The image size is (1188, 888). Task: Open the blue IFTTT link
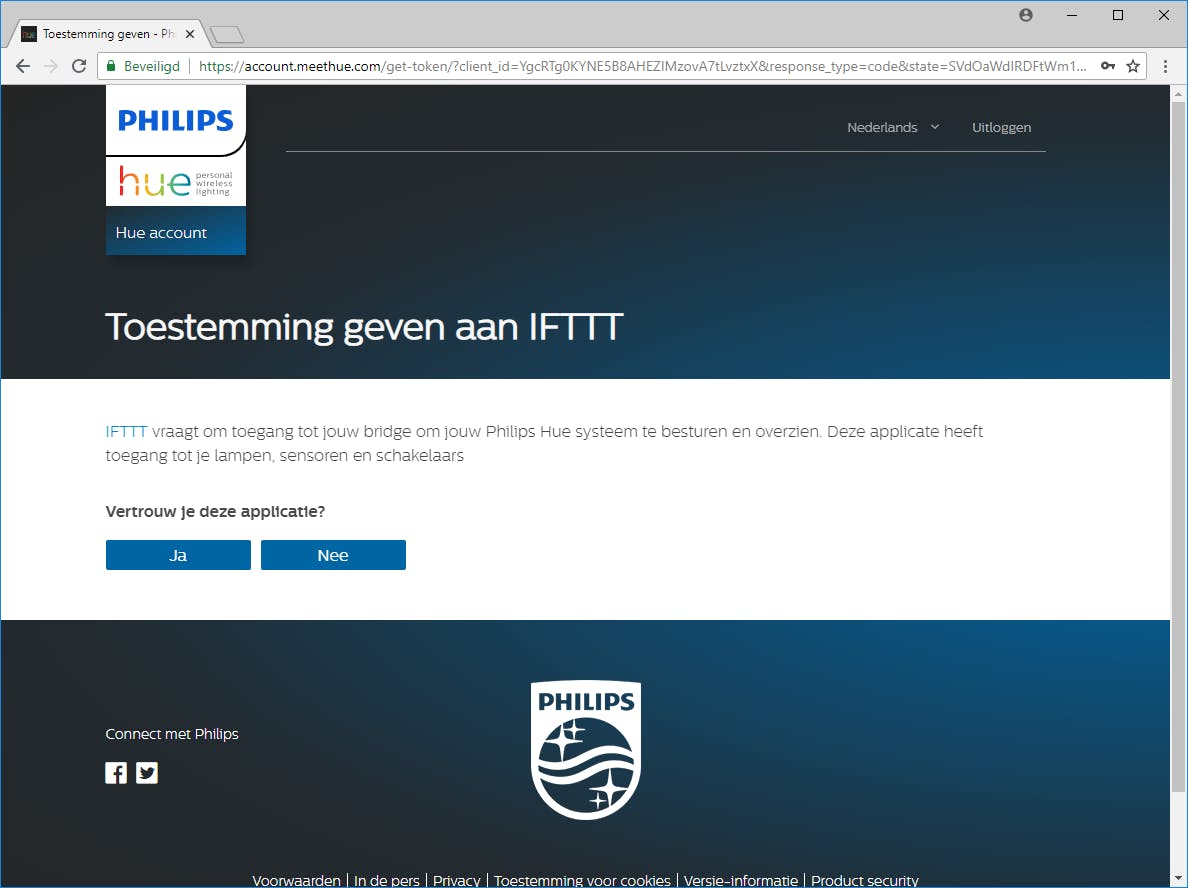coord(126,432)
